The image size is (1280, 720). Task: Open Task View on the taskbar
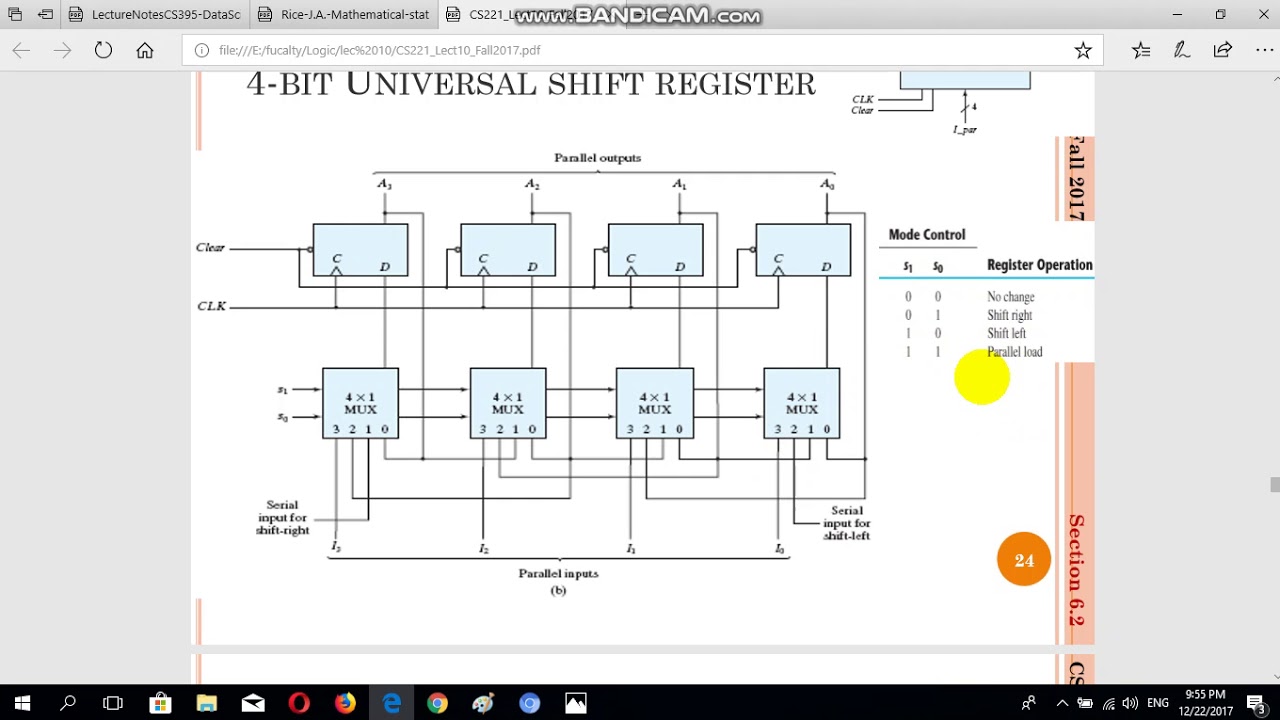coord(113,703)
